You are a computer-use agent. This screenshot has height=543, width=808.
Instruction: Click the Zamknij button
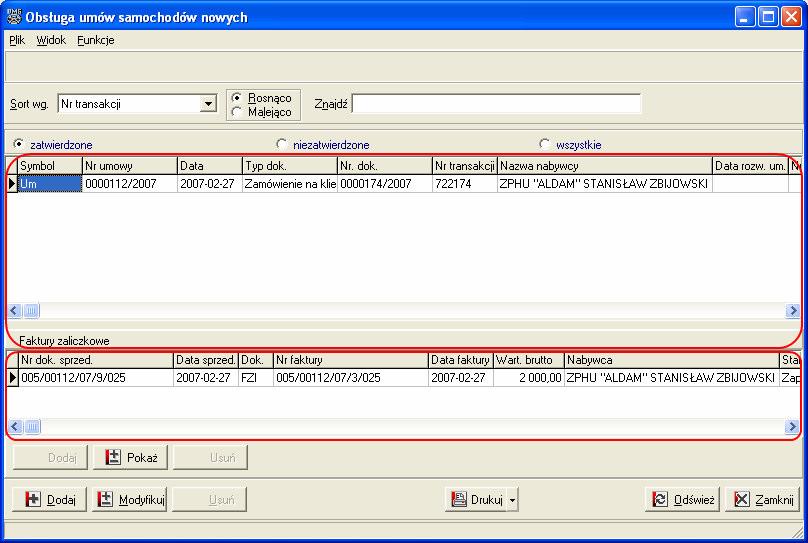click(762, 499)
